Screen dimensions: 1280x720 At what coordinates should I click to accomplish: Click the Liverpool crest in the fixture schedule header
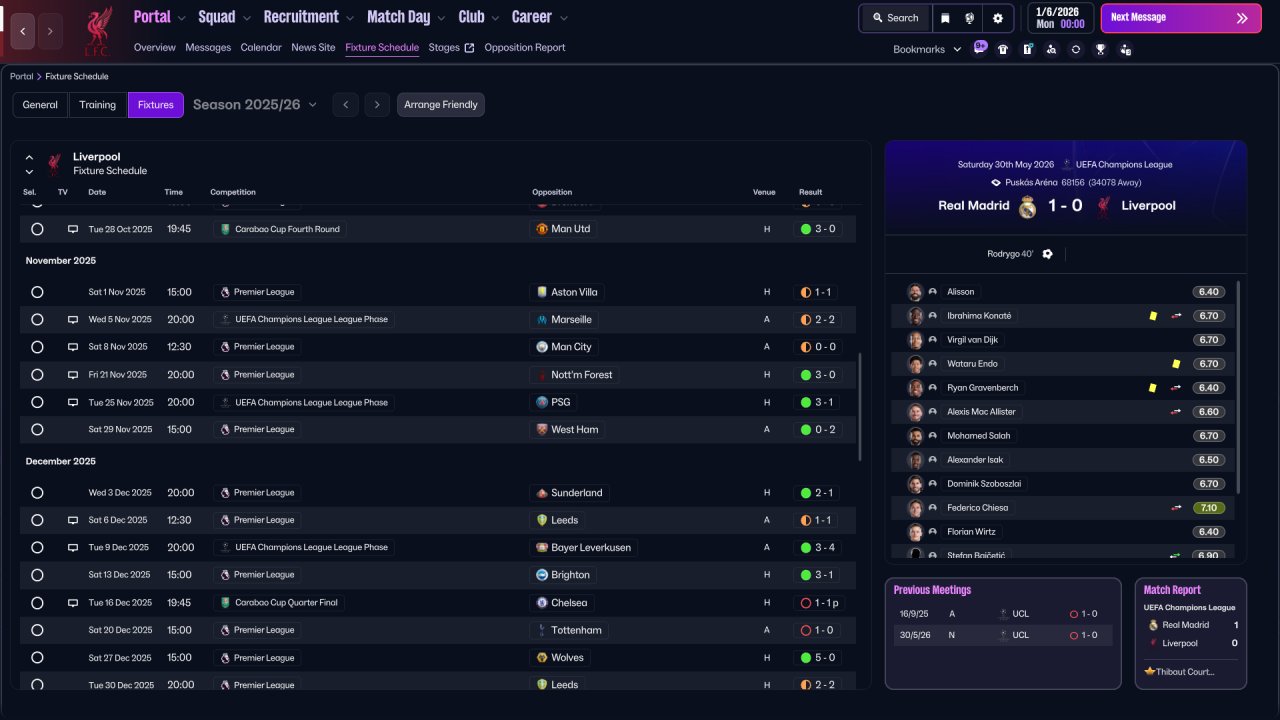[55, 164]
